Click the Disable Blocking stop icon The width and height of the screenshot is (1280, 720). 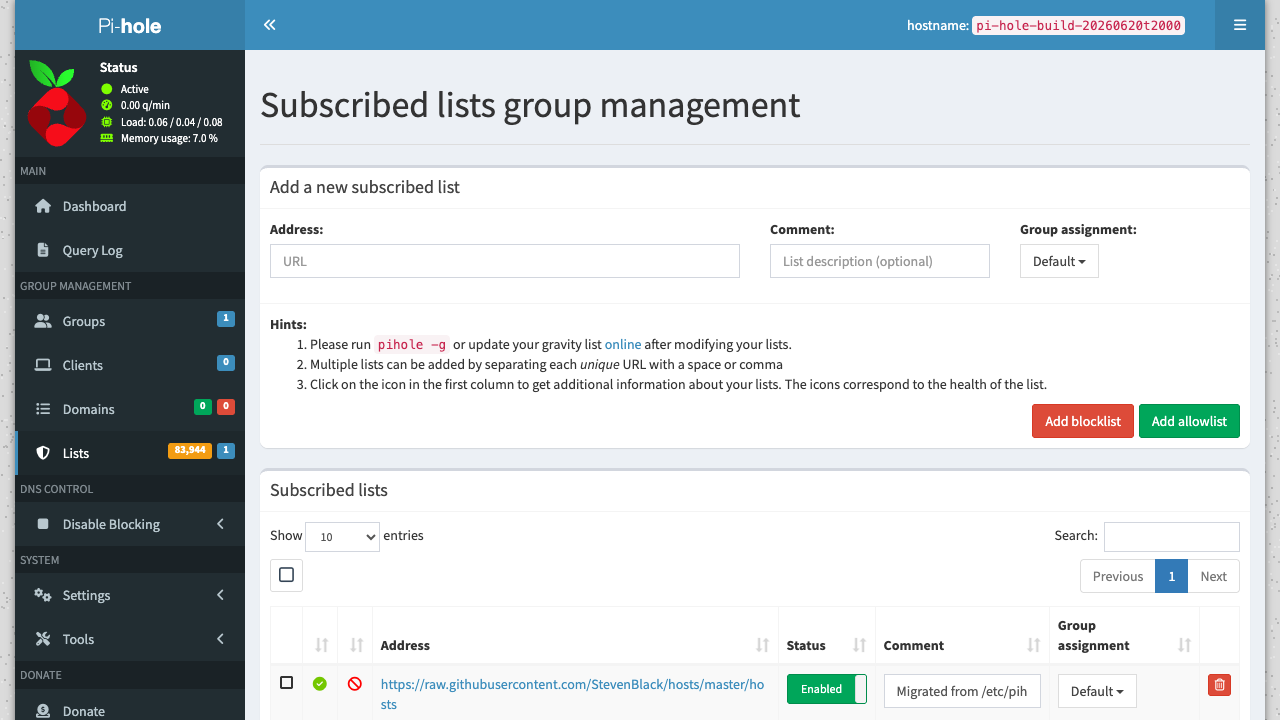pos(43,524)
